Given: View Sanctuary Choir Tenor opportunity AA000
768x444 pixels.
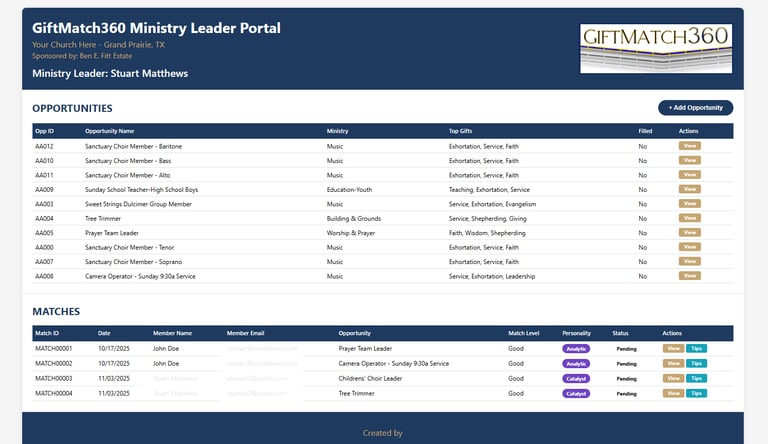Looking at the screenshot, I should click(690, 247).
